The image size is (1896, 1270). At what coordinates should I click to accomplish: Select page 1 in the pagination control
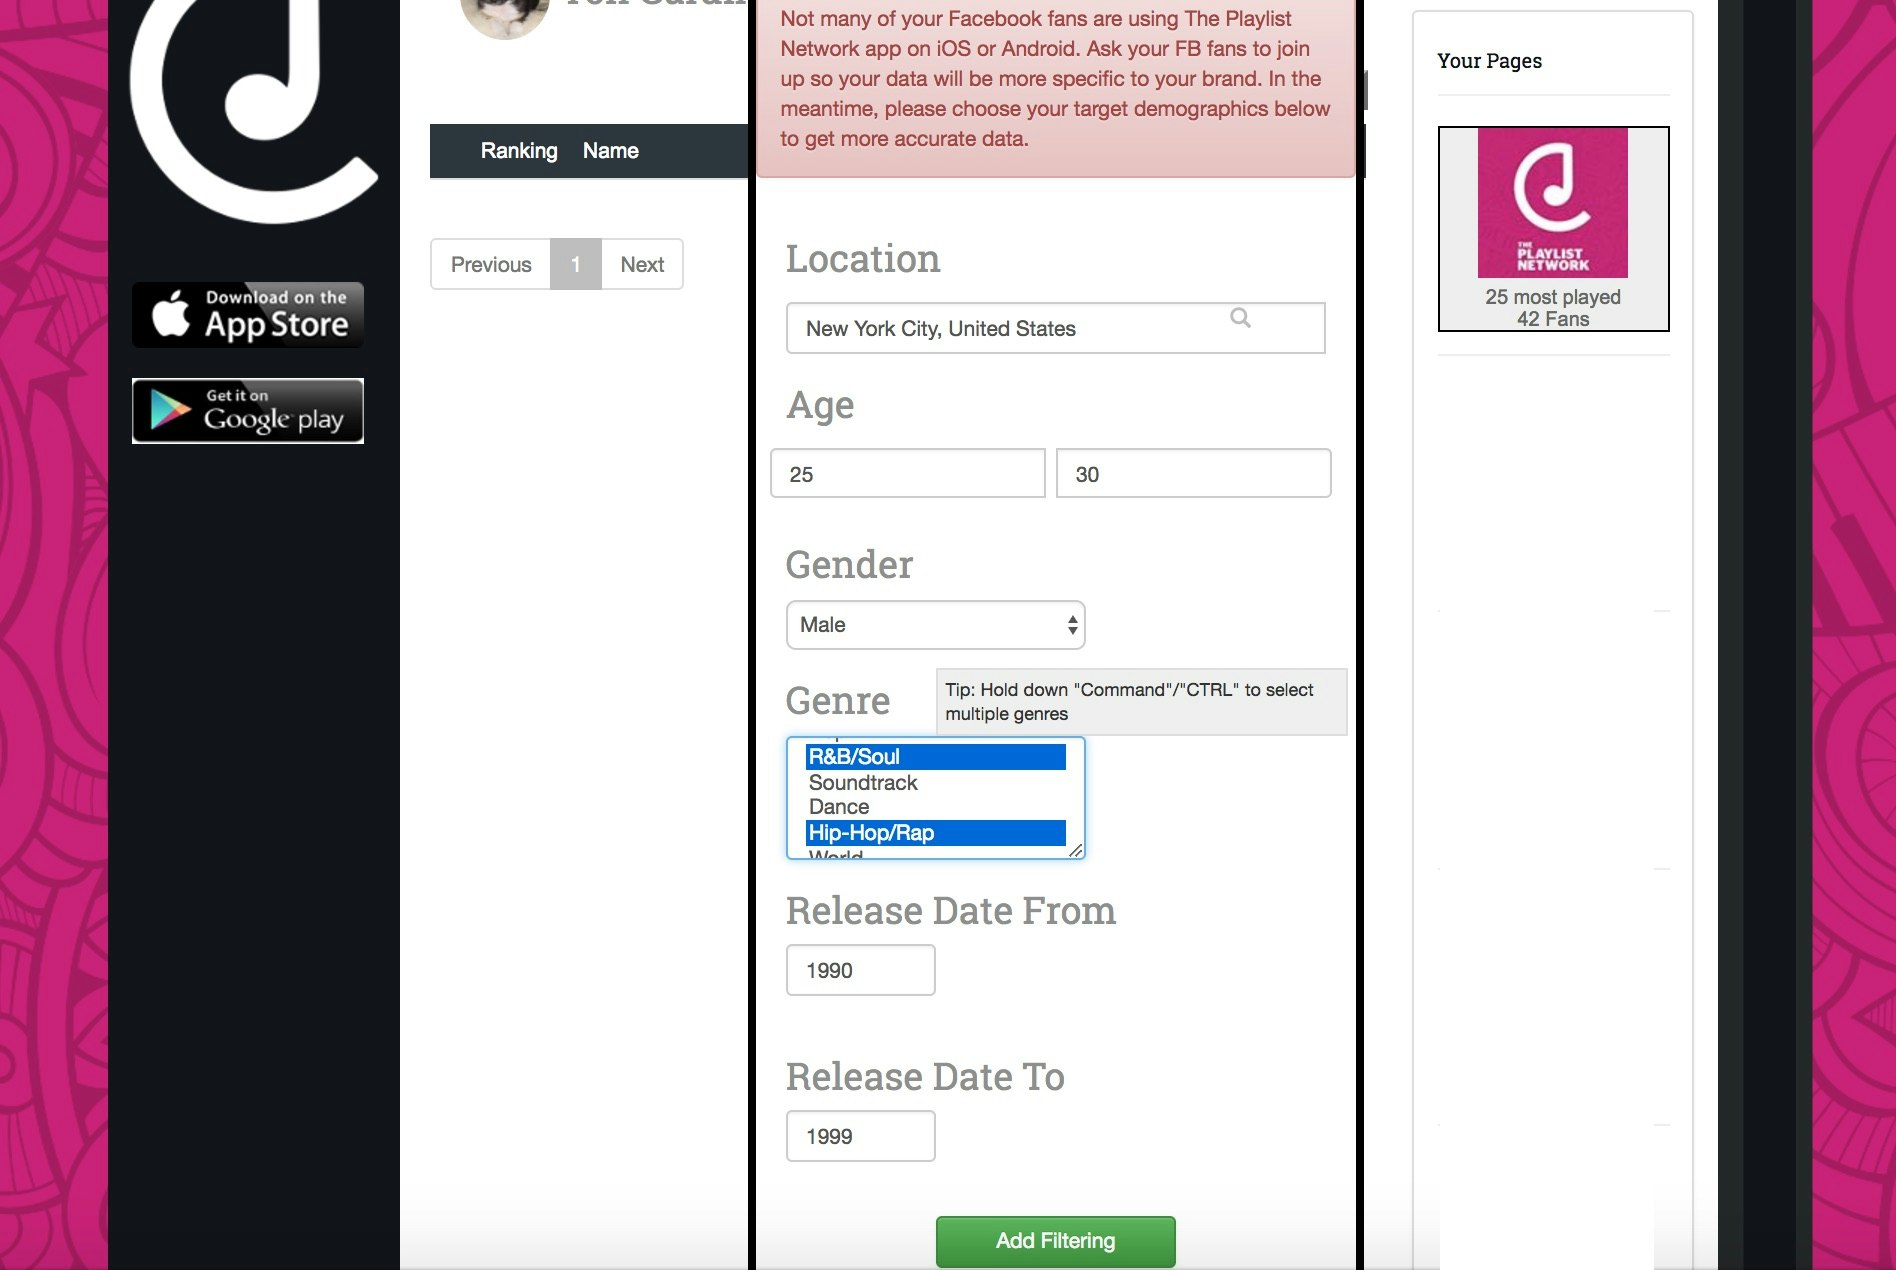[576, 264]
